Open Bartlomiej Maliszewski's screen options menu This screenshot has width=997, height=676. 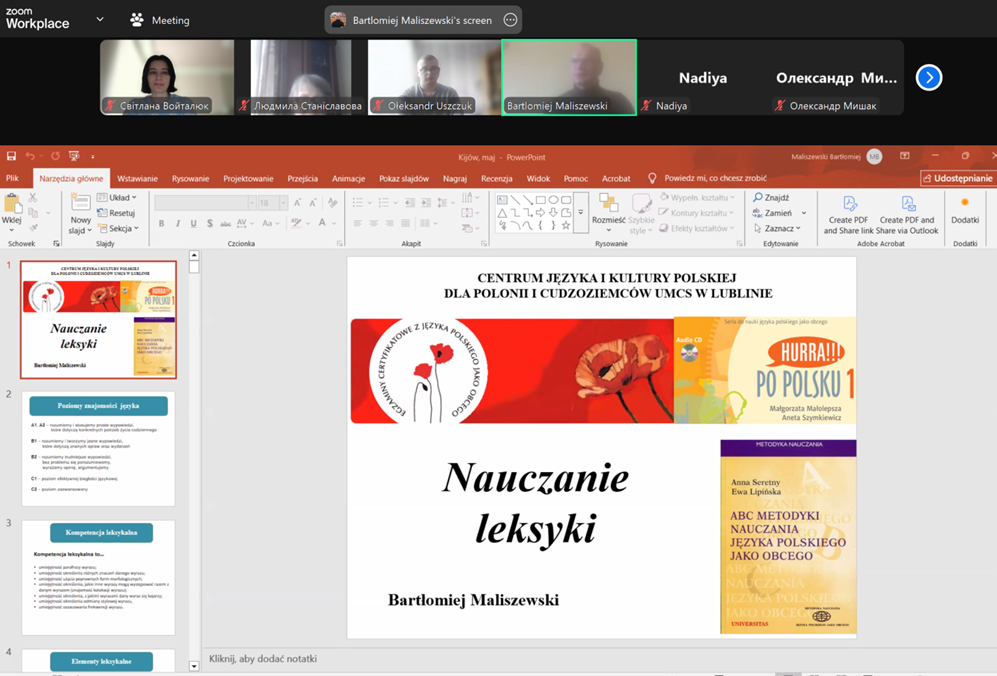510,20
